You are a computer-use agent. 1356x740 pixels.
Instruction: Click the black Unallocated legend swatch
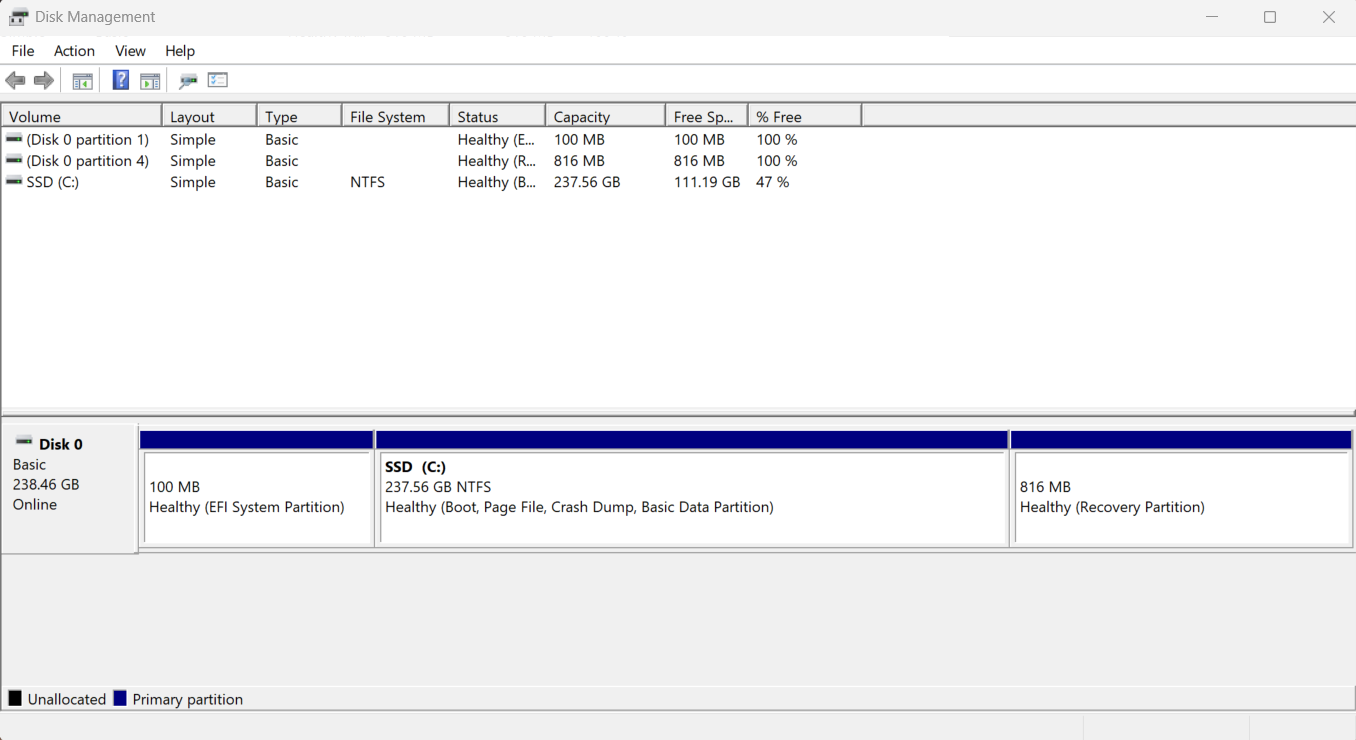(15, 698)
